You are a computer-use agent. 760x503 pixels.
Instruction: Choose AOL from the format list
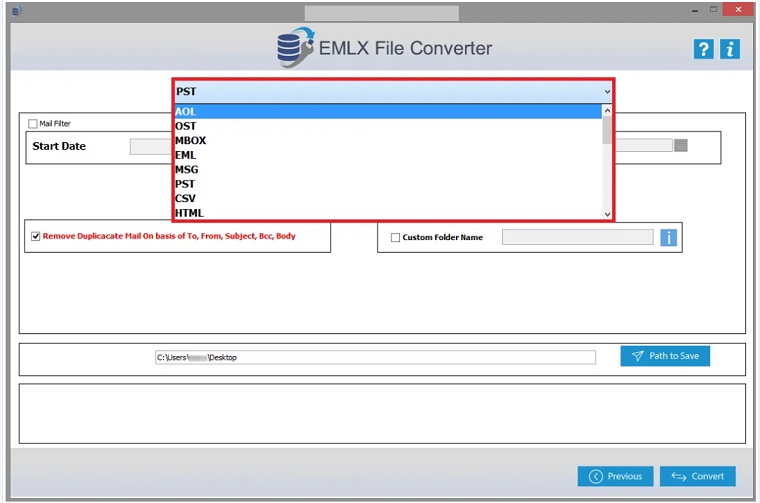coord(388,111)
